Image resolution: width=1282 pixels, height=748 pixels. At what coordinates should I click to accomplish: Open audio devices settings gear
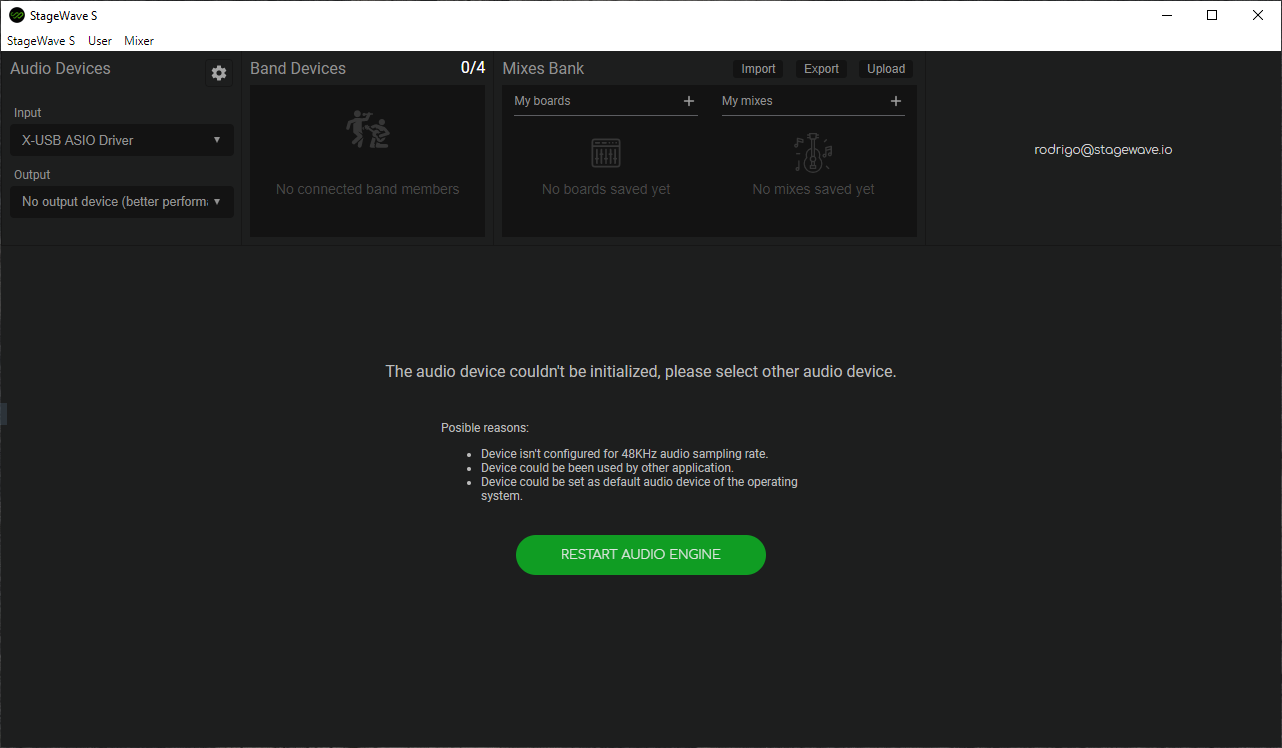click(x=219, y=73)
